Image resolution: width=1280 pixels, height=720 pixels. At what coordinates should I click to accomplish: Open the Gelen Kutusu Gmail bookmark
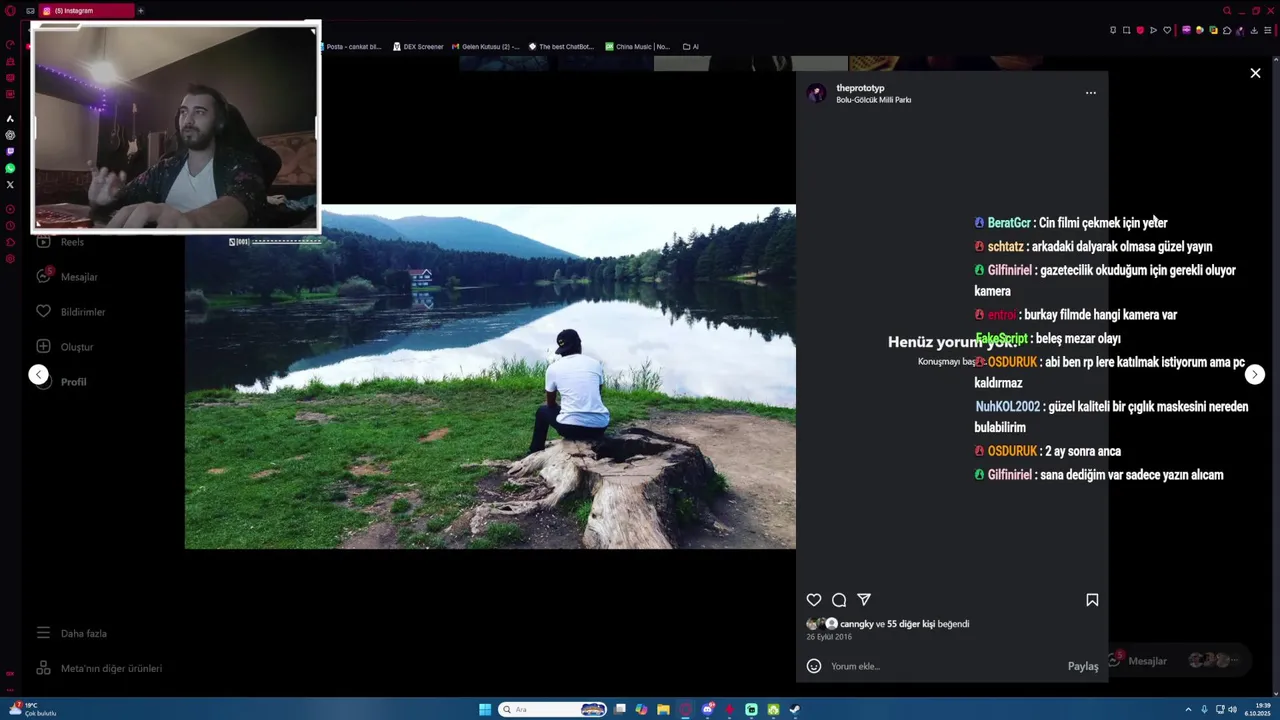click(485, 46)
